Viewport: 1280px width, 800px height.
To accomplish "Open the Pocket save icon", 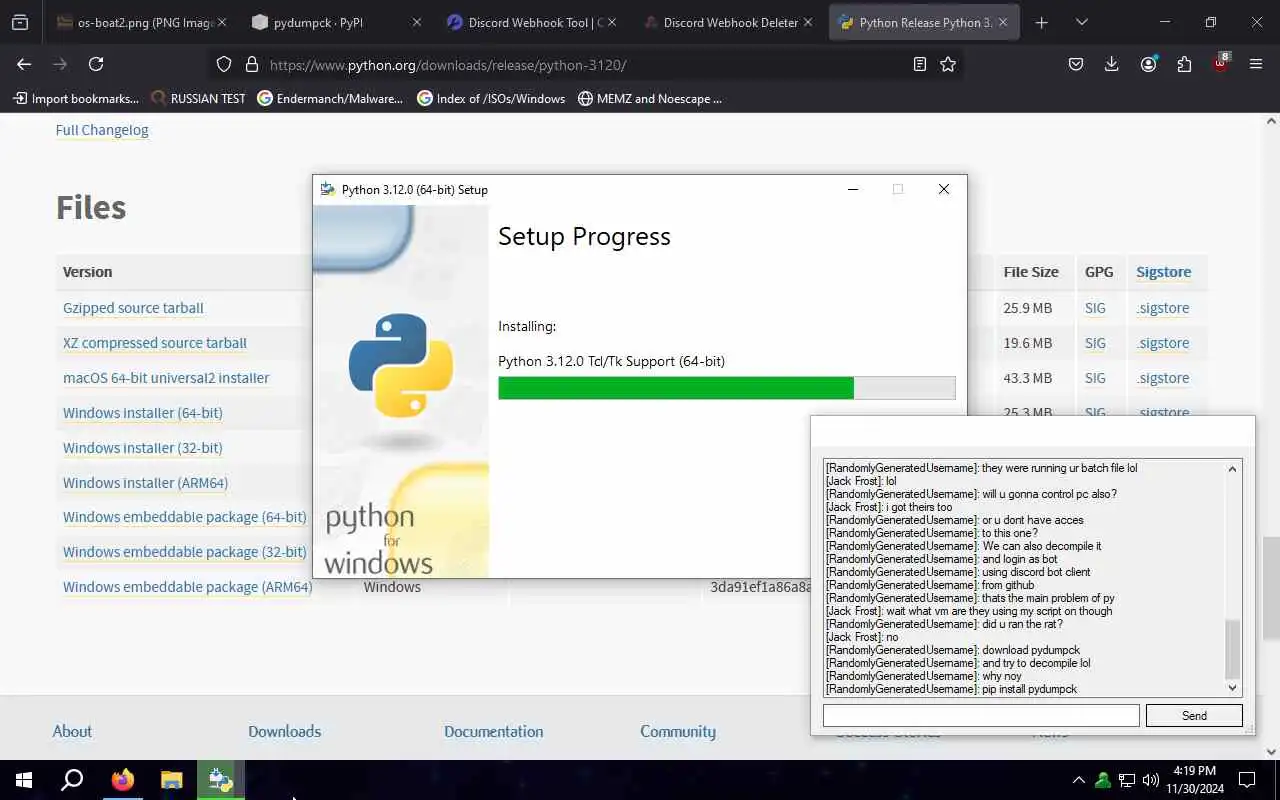I will [1076, 64].
